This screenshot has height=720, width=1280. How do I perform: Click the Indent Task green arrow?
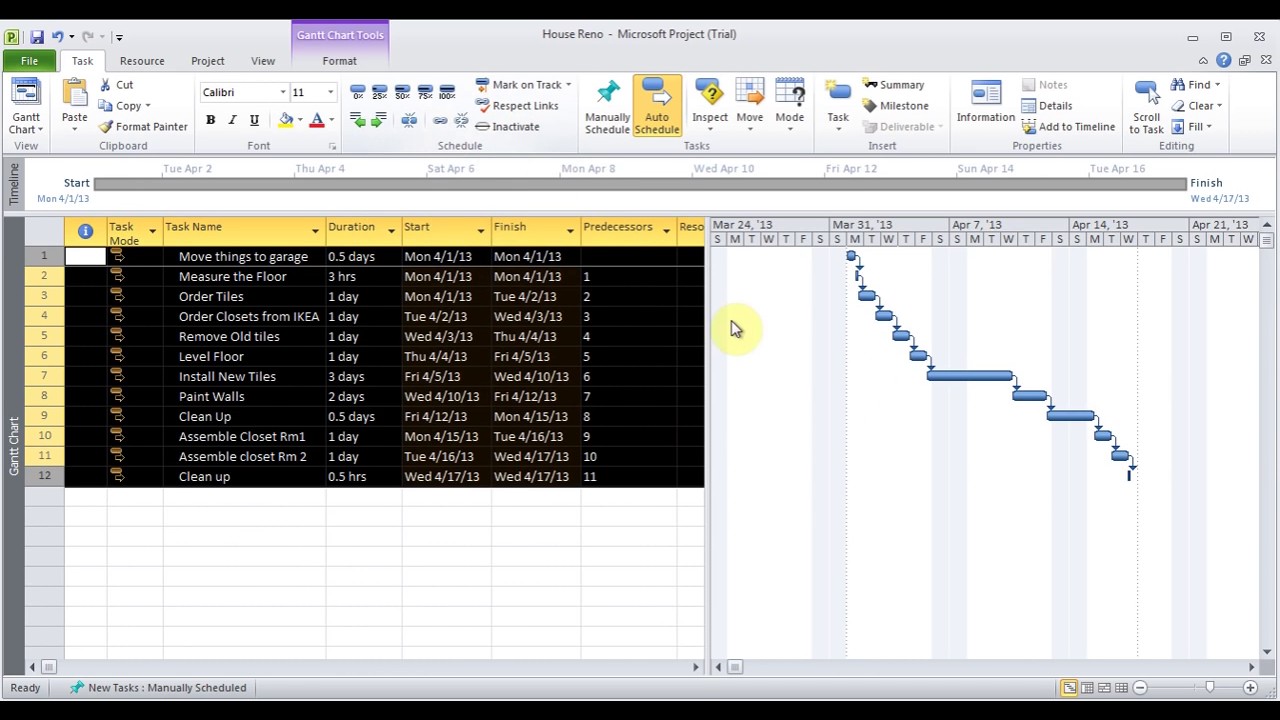click(379, 120)
